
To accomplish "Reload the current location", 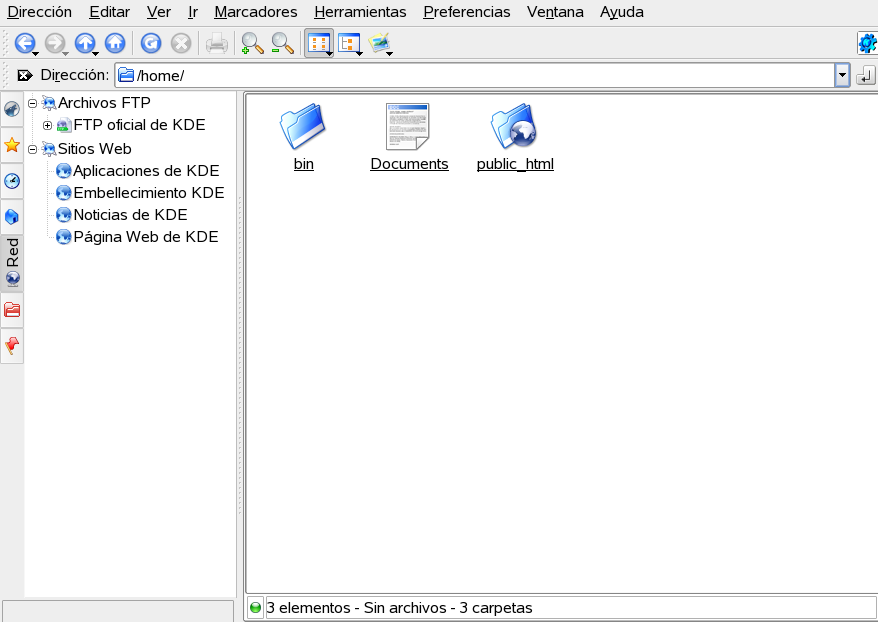I will pyautogui.click(x=151, y=43).
